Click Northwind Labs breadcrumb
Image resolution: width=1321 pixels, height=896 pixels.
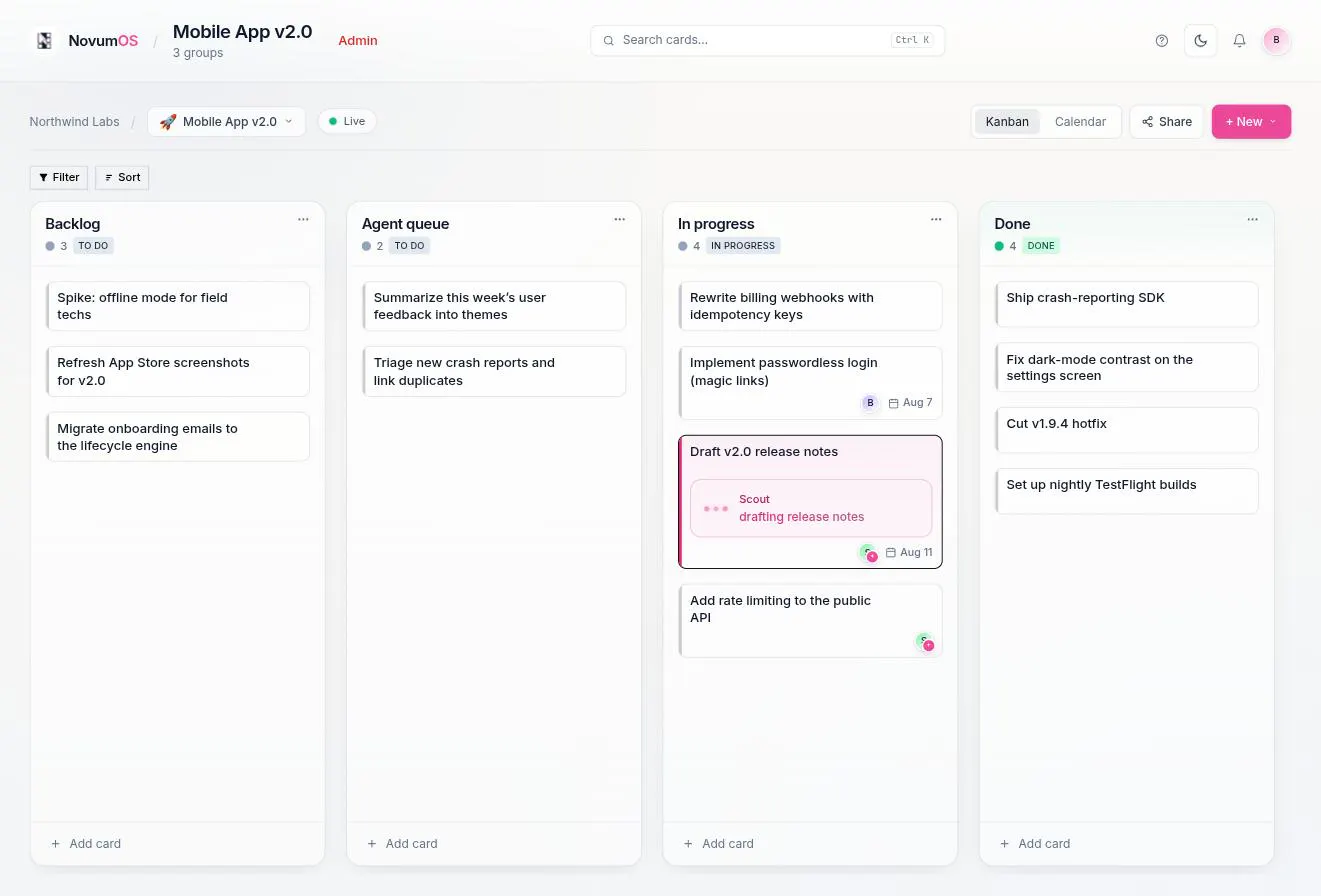[74, 122]
